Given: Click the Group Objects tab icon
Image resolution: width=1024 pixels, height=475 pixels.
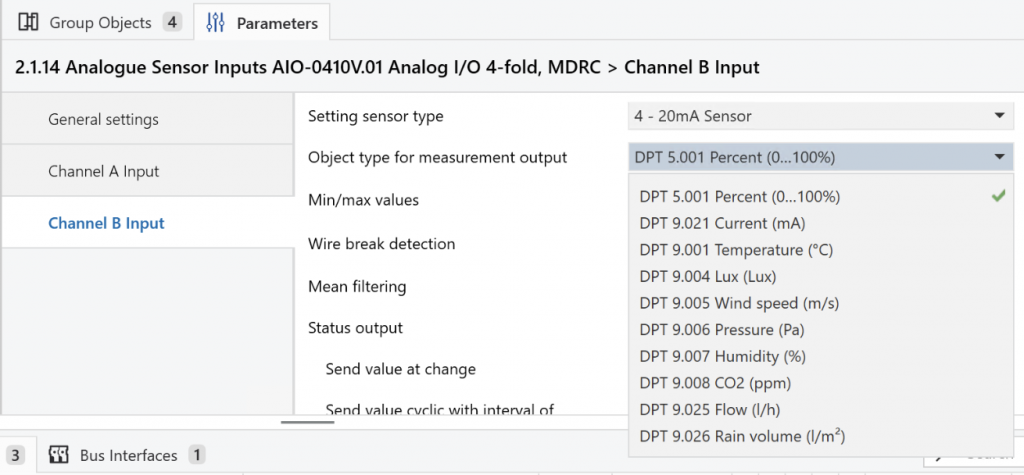Looking at the screenshot, I should tap(29, 22).
